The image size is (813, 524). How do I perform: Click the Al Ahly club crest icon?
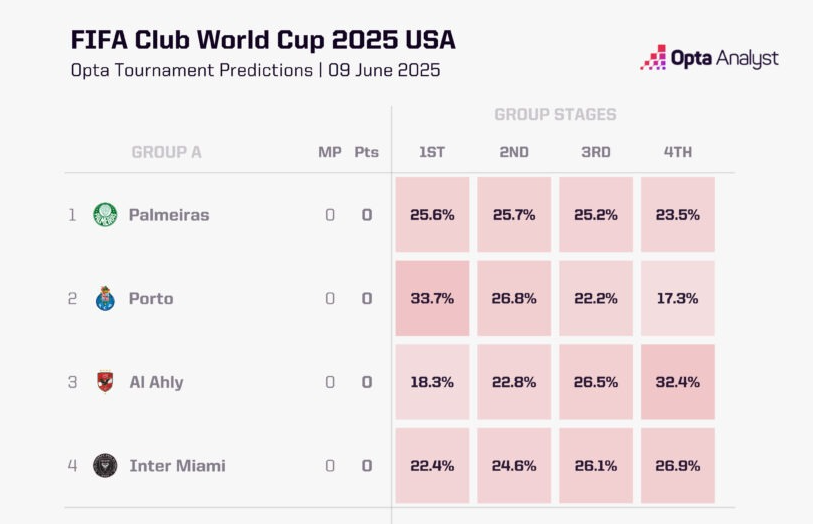coord(105,381)
